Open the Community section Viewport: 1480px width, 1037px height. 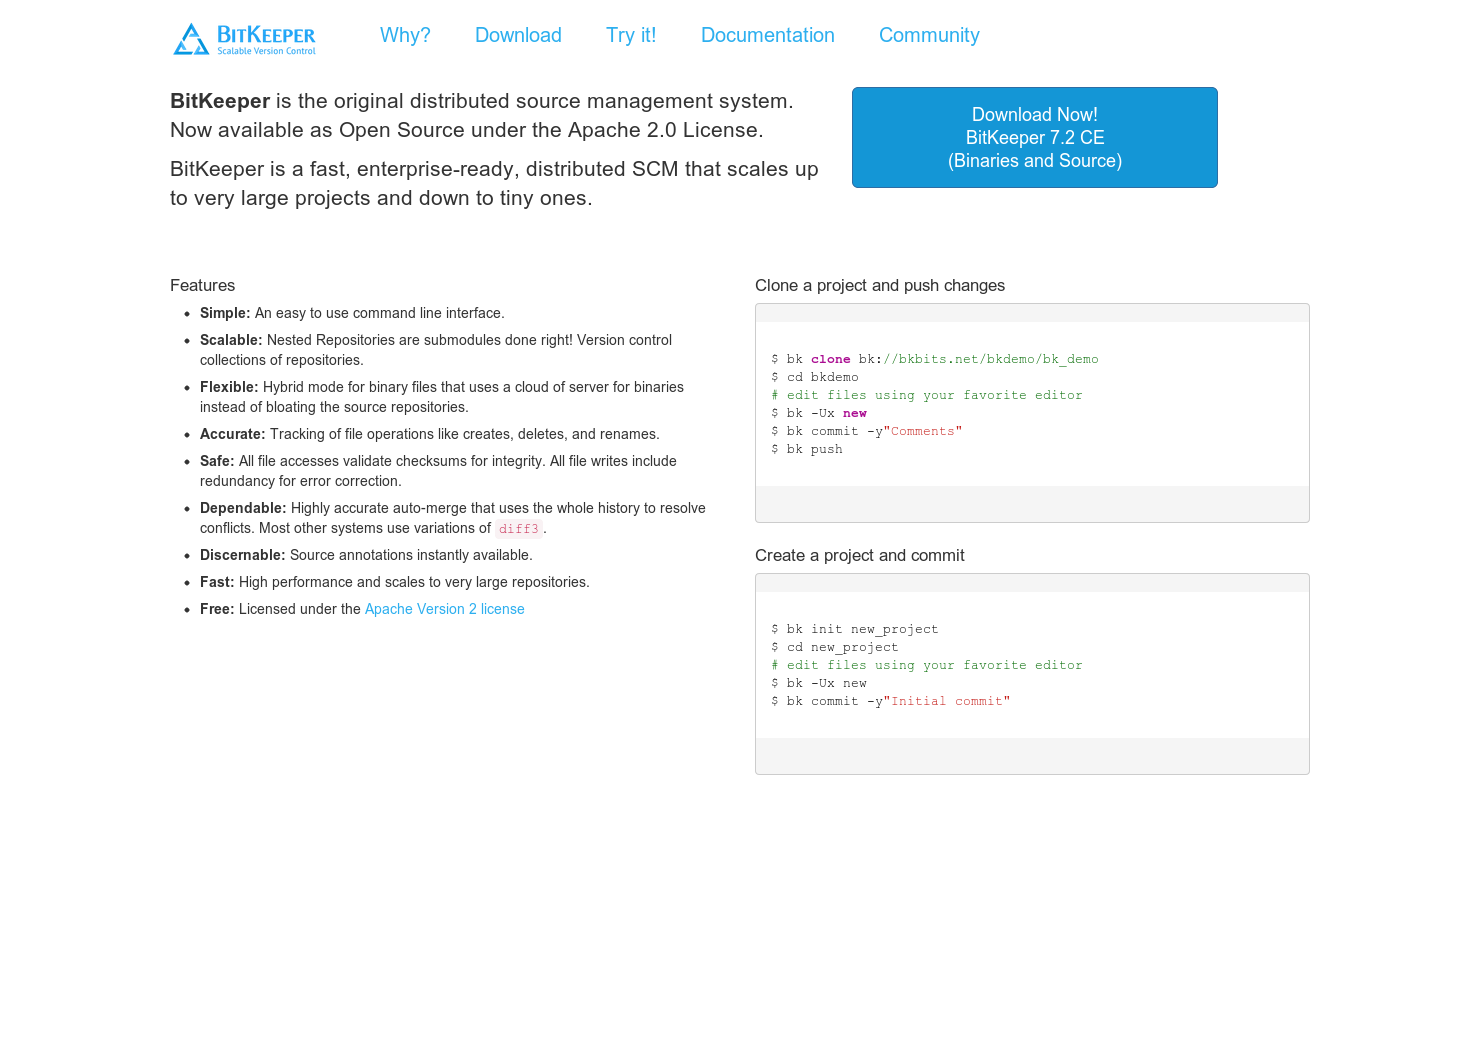pyautogui.click(x=929, y=35)
